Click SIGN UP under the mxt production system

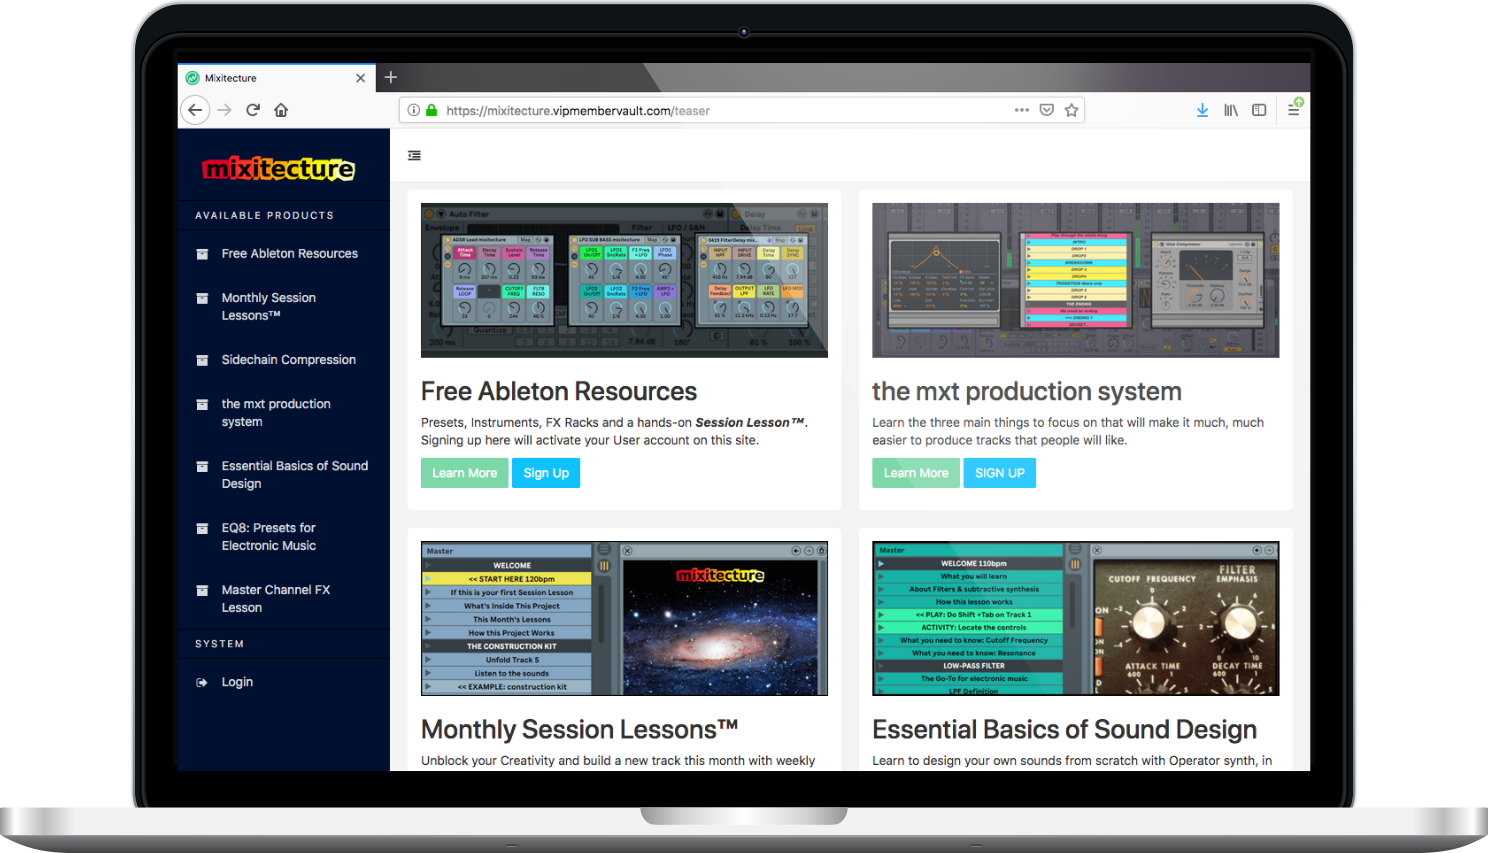1000,473
